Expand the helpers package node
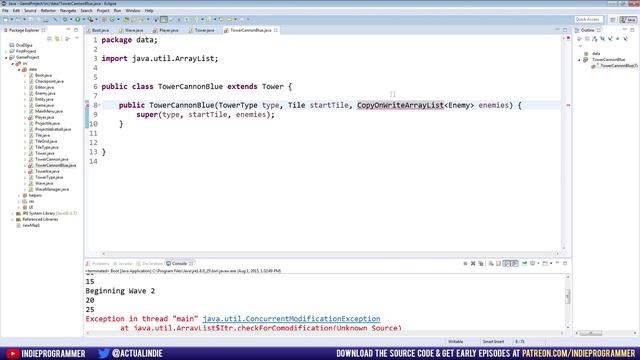This screenshot has width=640, height=360. coord(19,196)
